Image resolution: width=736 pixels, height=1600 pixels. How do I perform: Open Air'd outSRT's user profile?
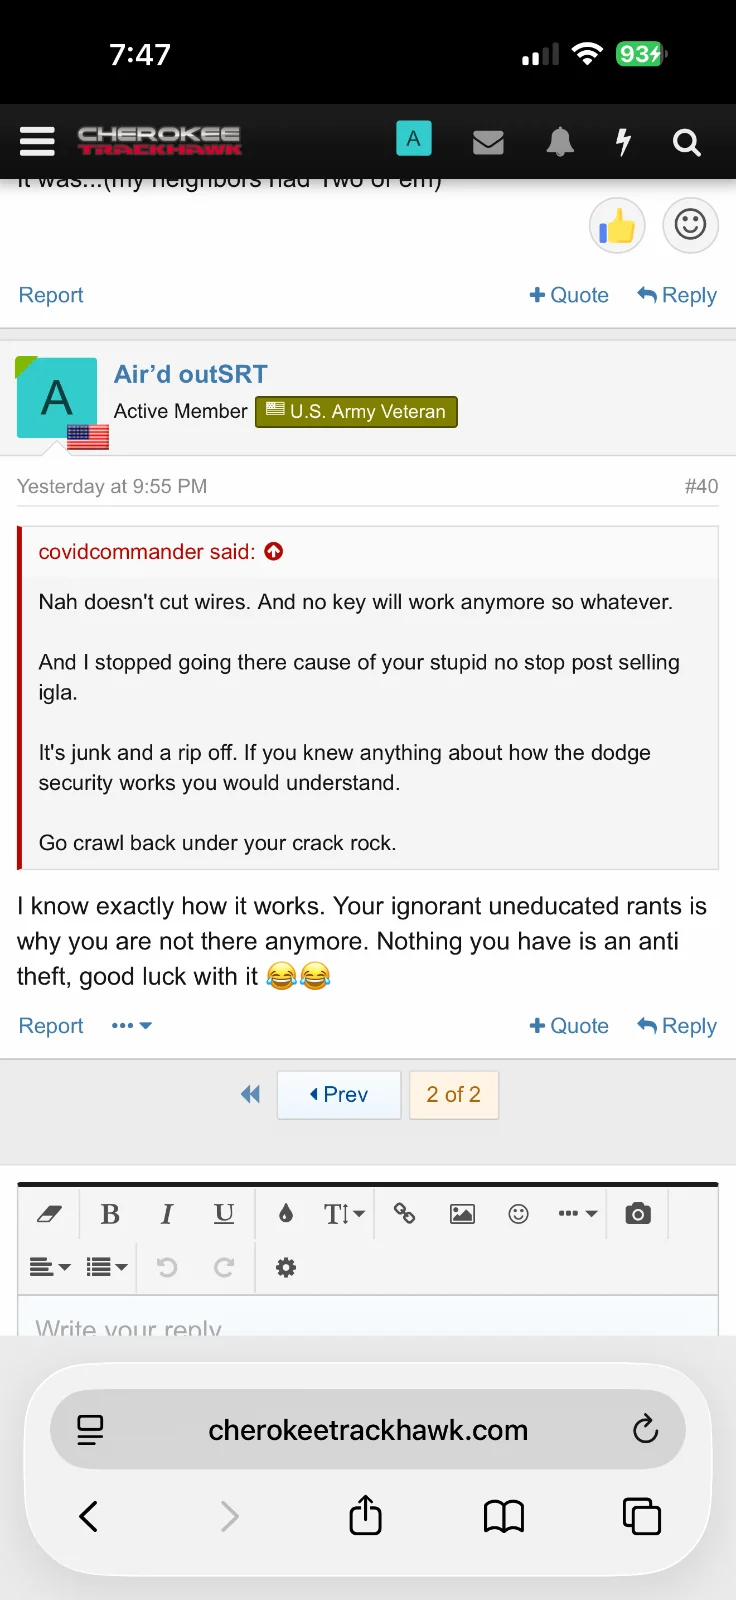pyautogui.click(x=190, y=374)
